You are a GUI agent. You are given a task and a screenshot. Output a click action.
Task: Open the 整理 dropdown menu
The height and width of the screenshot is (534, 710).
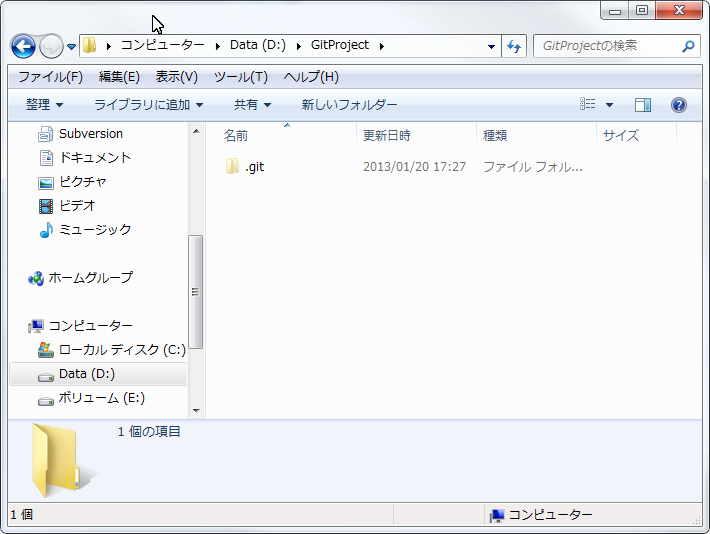coord(44,105)
